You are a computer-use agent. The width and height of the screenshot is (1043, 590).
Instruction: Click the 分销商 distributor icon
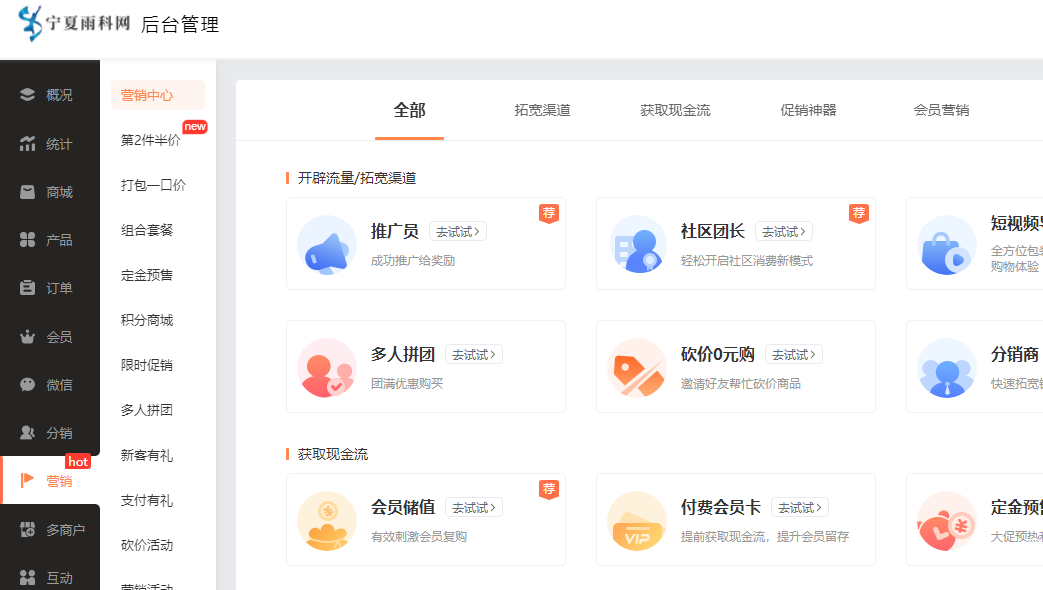coord(947,368)
